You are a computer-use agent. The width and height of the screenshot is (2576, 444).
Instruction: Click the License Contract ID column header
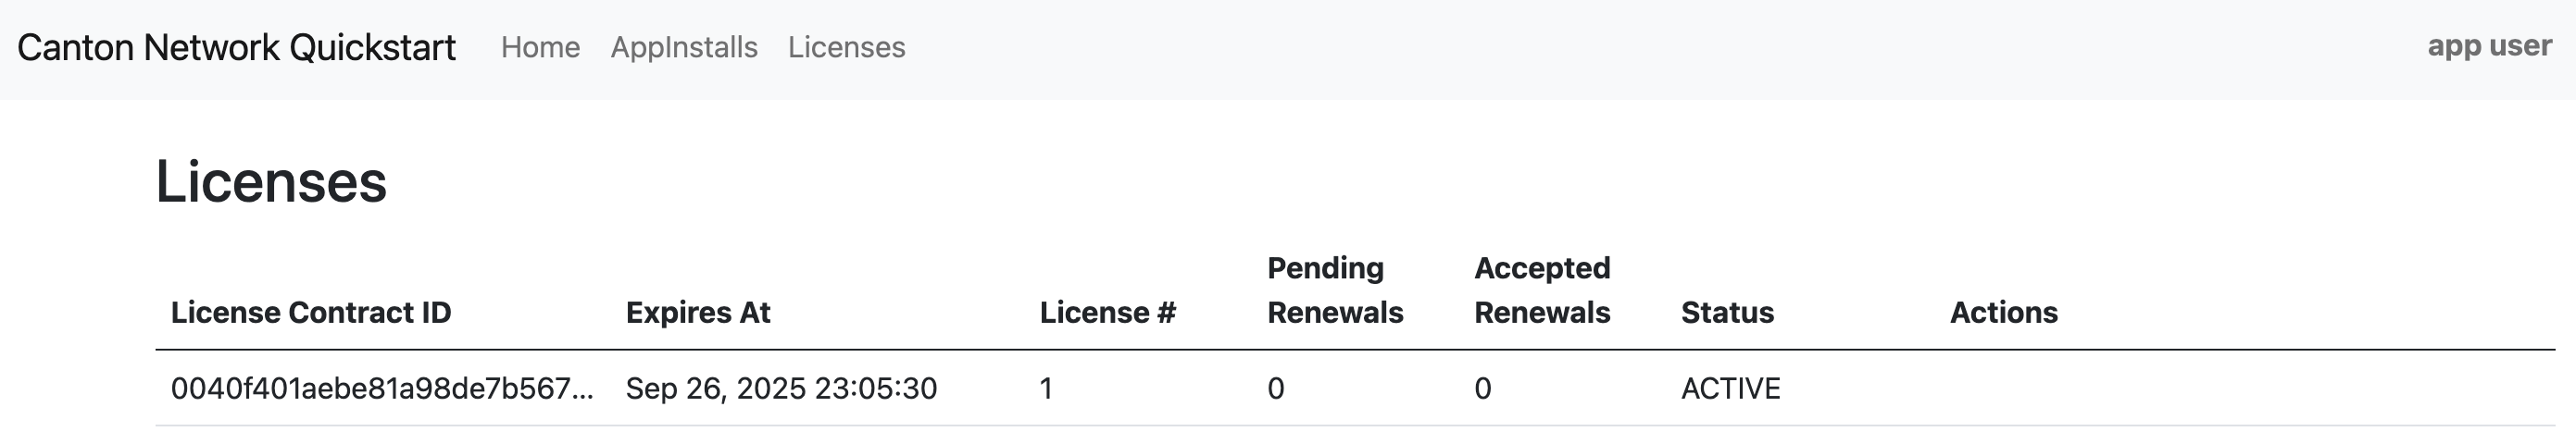tap(311, 313)
